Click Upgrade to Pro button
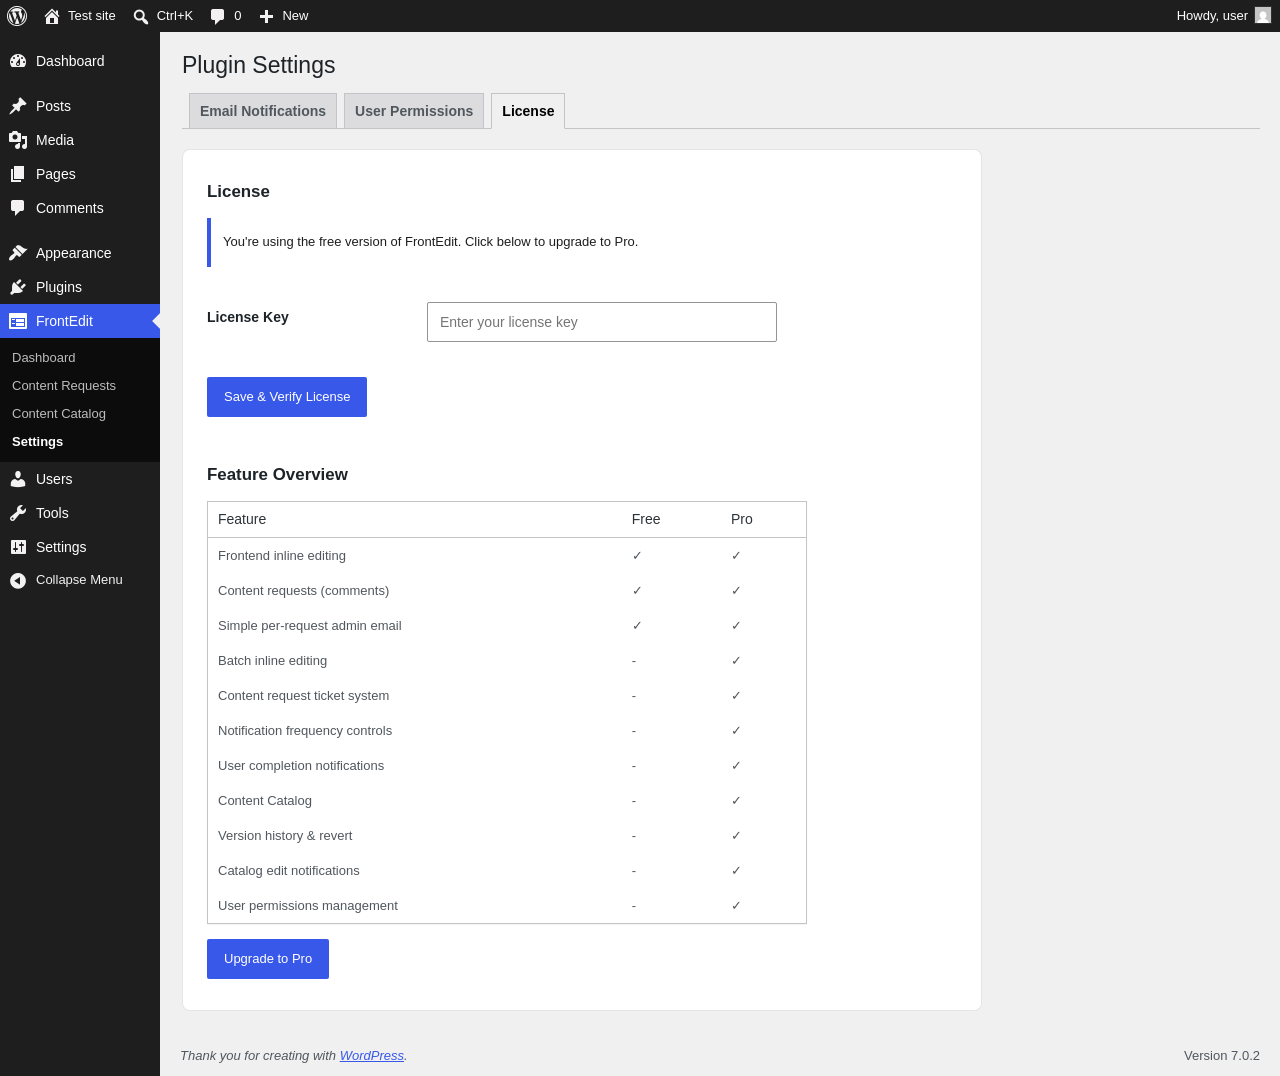The width and height of the screenshot is (1280, 1076). (x=268, y=959)
